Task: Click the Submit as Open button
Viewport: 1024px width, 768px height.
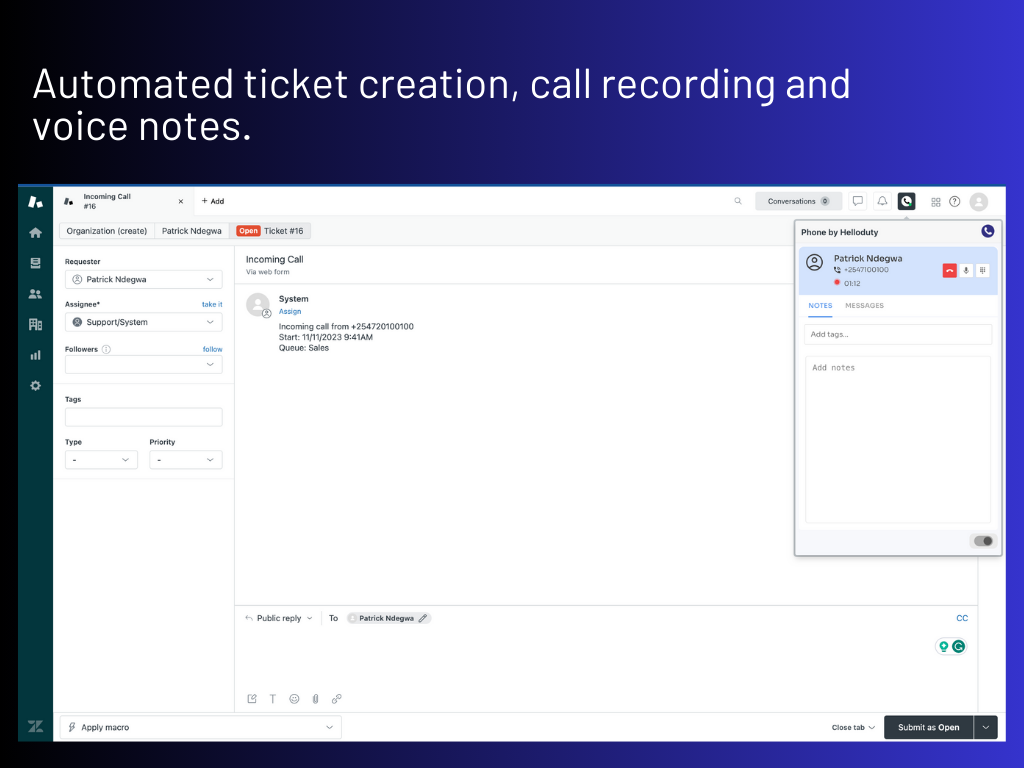Action: (x=928, y=727)
